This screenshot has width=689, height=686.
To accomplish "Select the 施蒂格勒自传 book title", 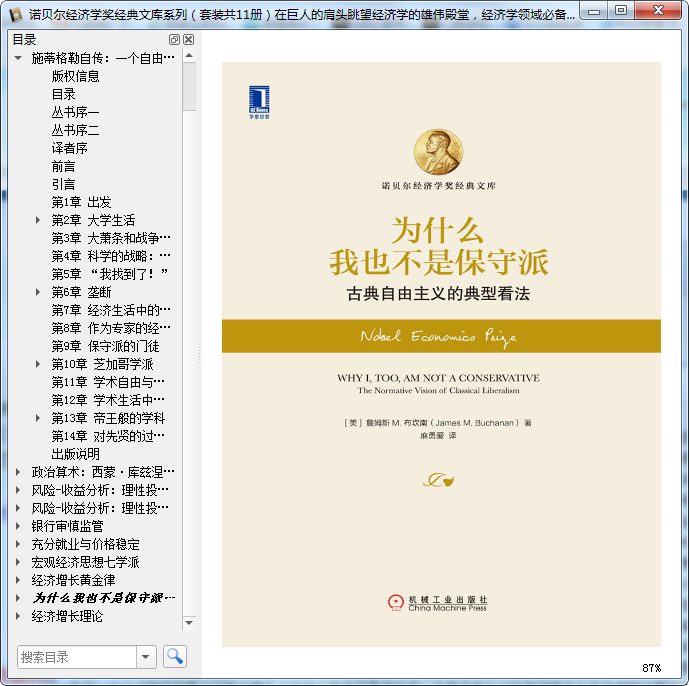I will click(103, 58).
